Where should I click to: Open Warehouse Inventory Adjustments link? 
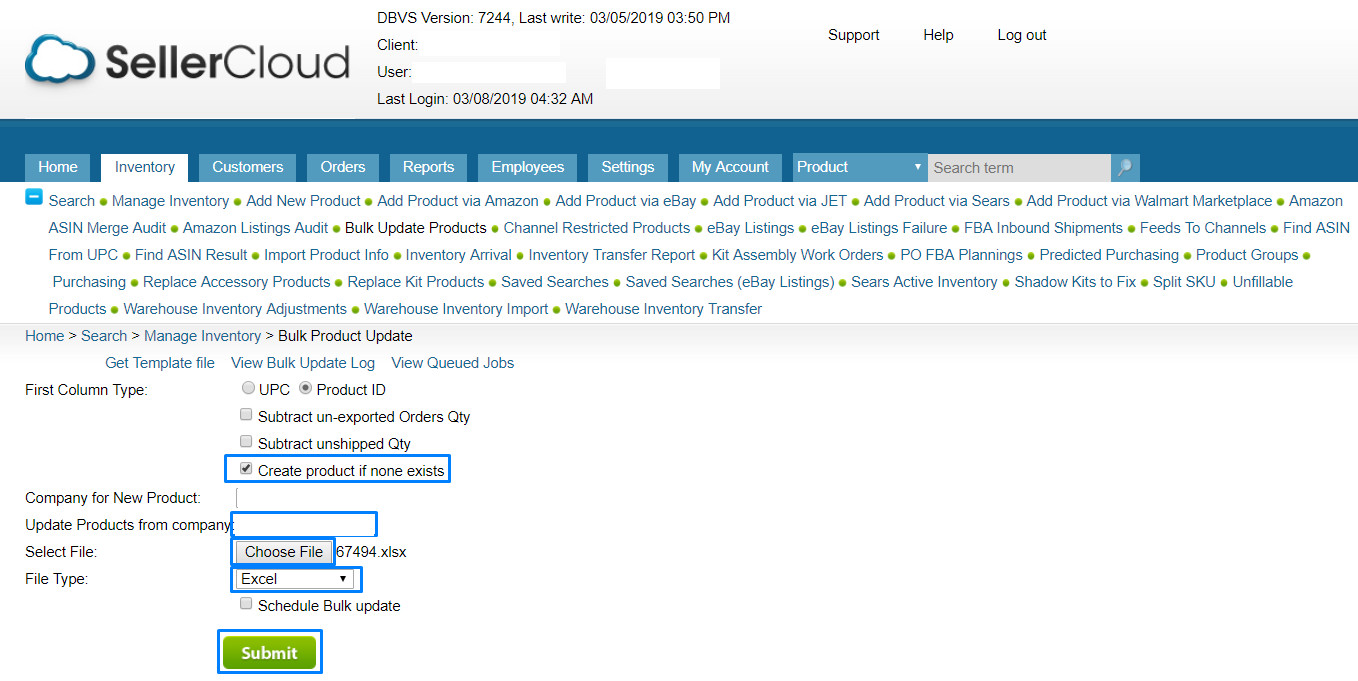(235, 309)
